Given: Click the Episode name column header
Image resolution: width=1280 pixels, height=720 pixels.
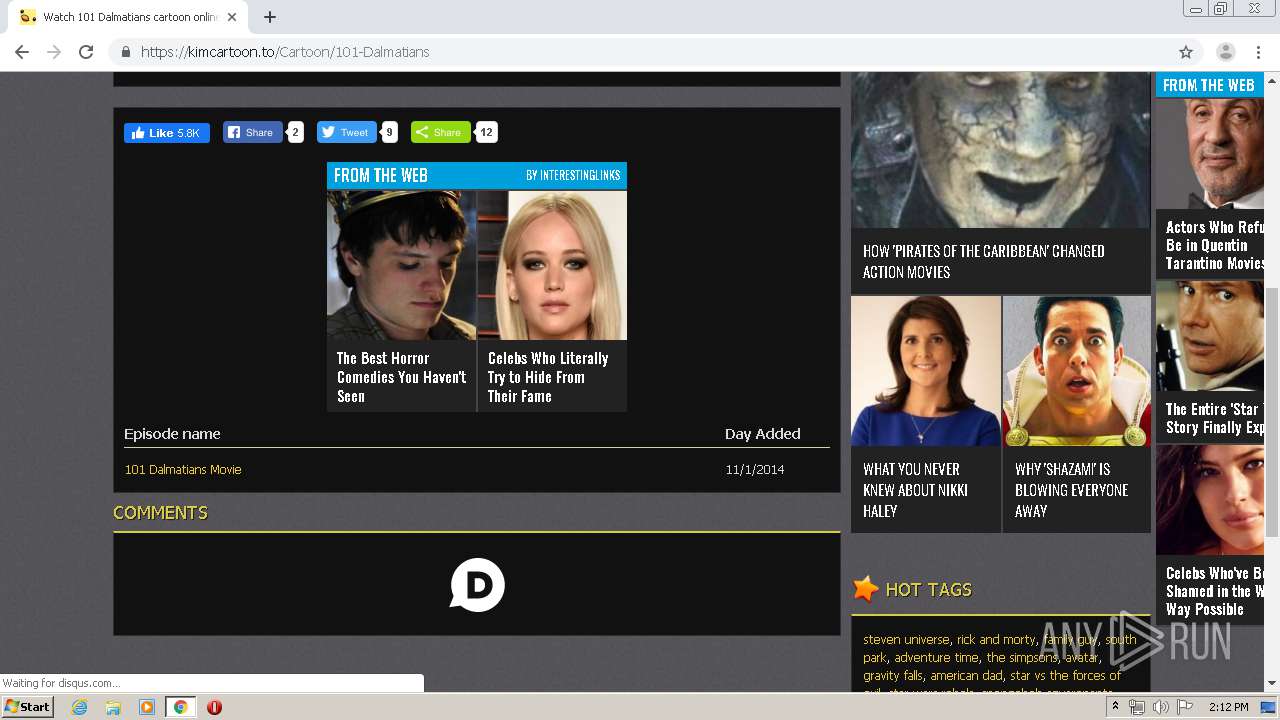Looking at the screenshot, I should 172,434.
